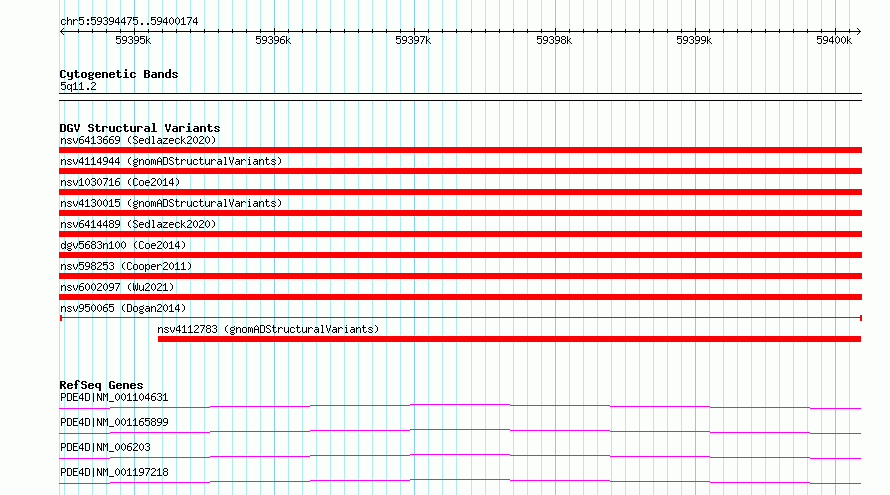Click the red bar under nsv6413669
The height and width of the screenshot is (495, 890).
tap(460, 150)
